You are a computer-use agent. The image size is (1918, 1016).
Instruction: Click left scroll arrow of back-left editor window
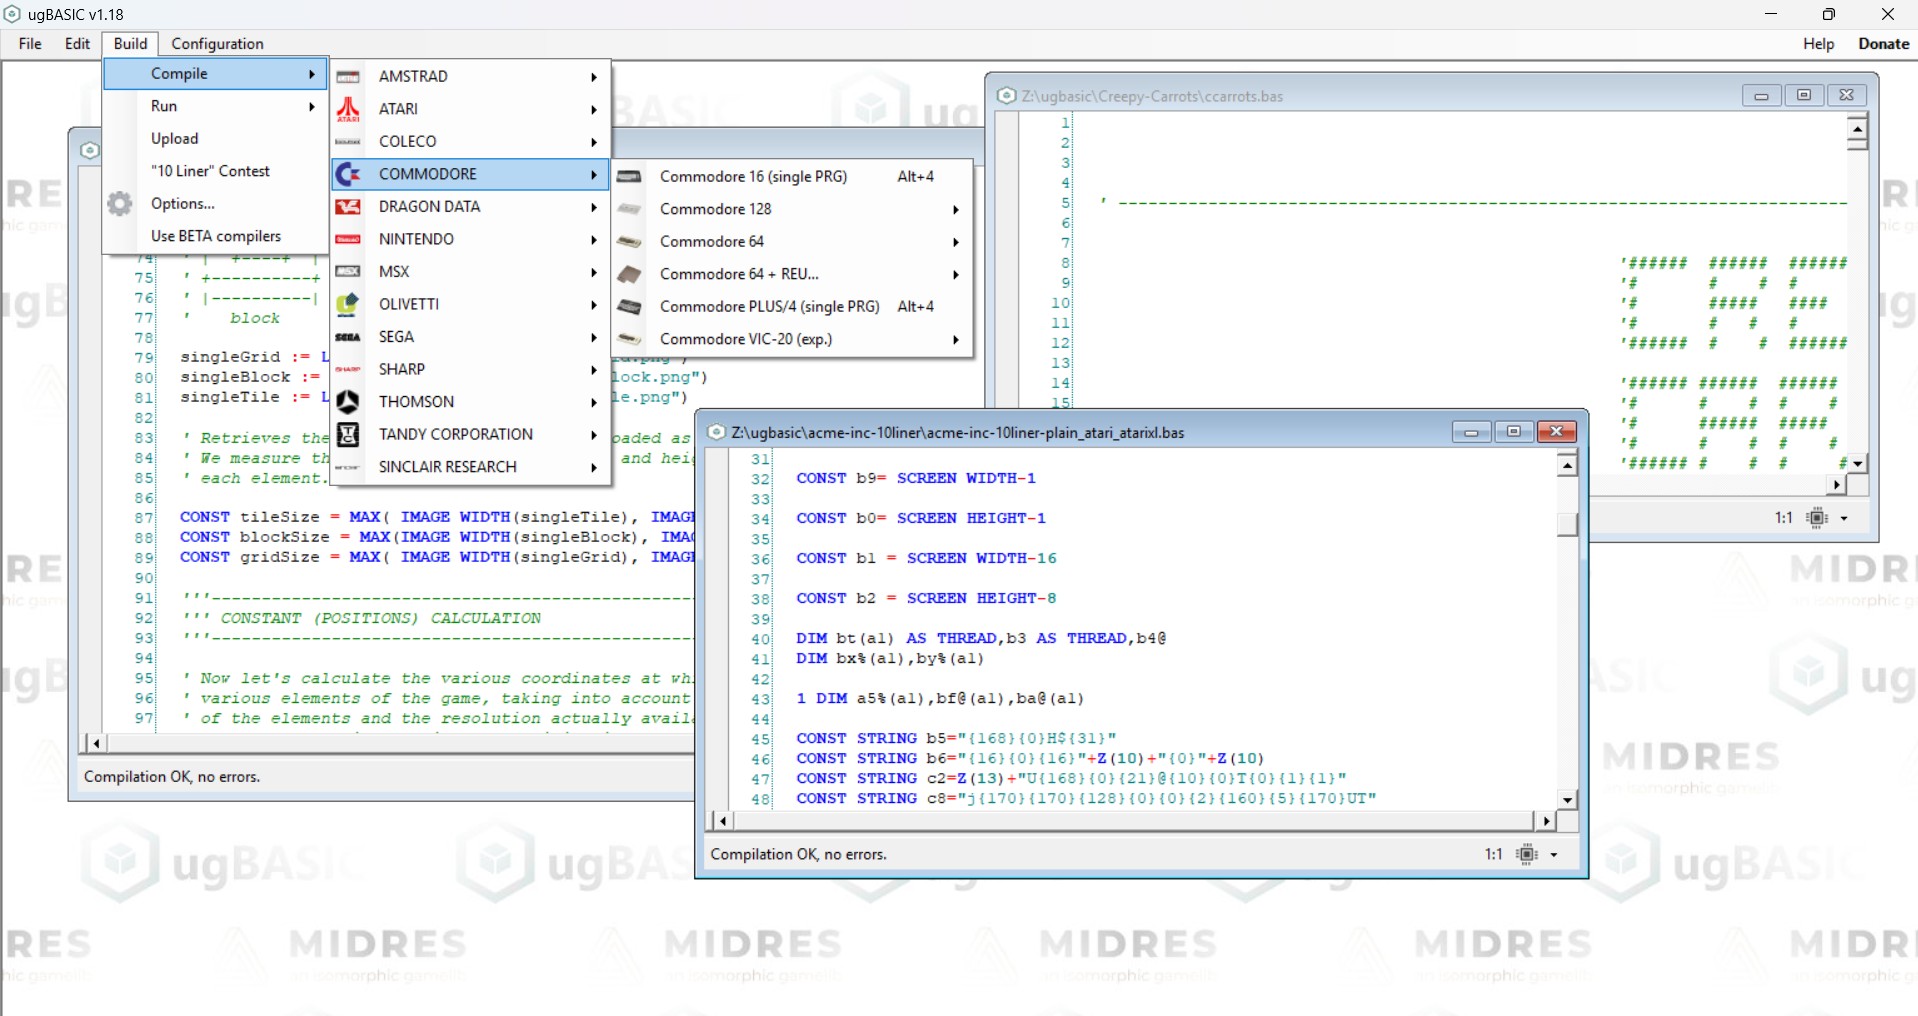coord(96,743)
